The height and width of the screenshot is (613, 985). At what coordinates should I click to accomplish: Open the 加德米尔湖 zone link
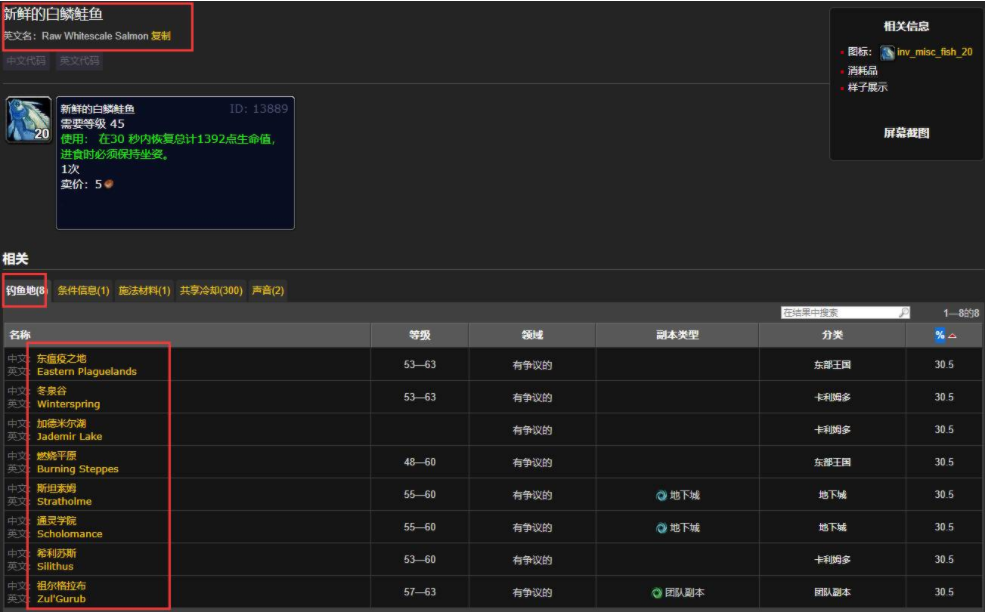tap(62, 424)
